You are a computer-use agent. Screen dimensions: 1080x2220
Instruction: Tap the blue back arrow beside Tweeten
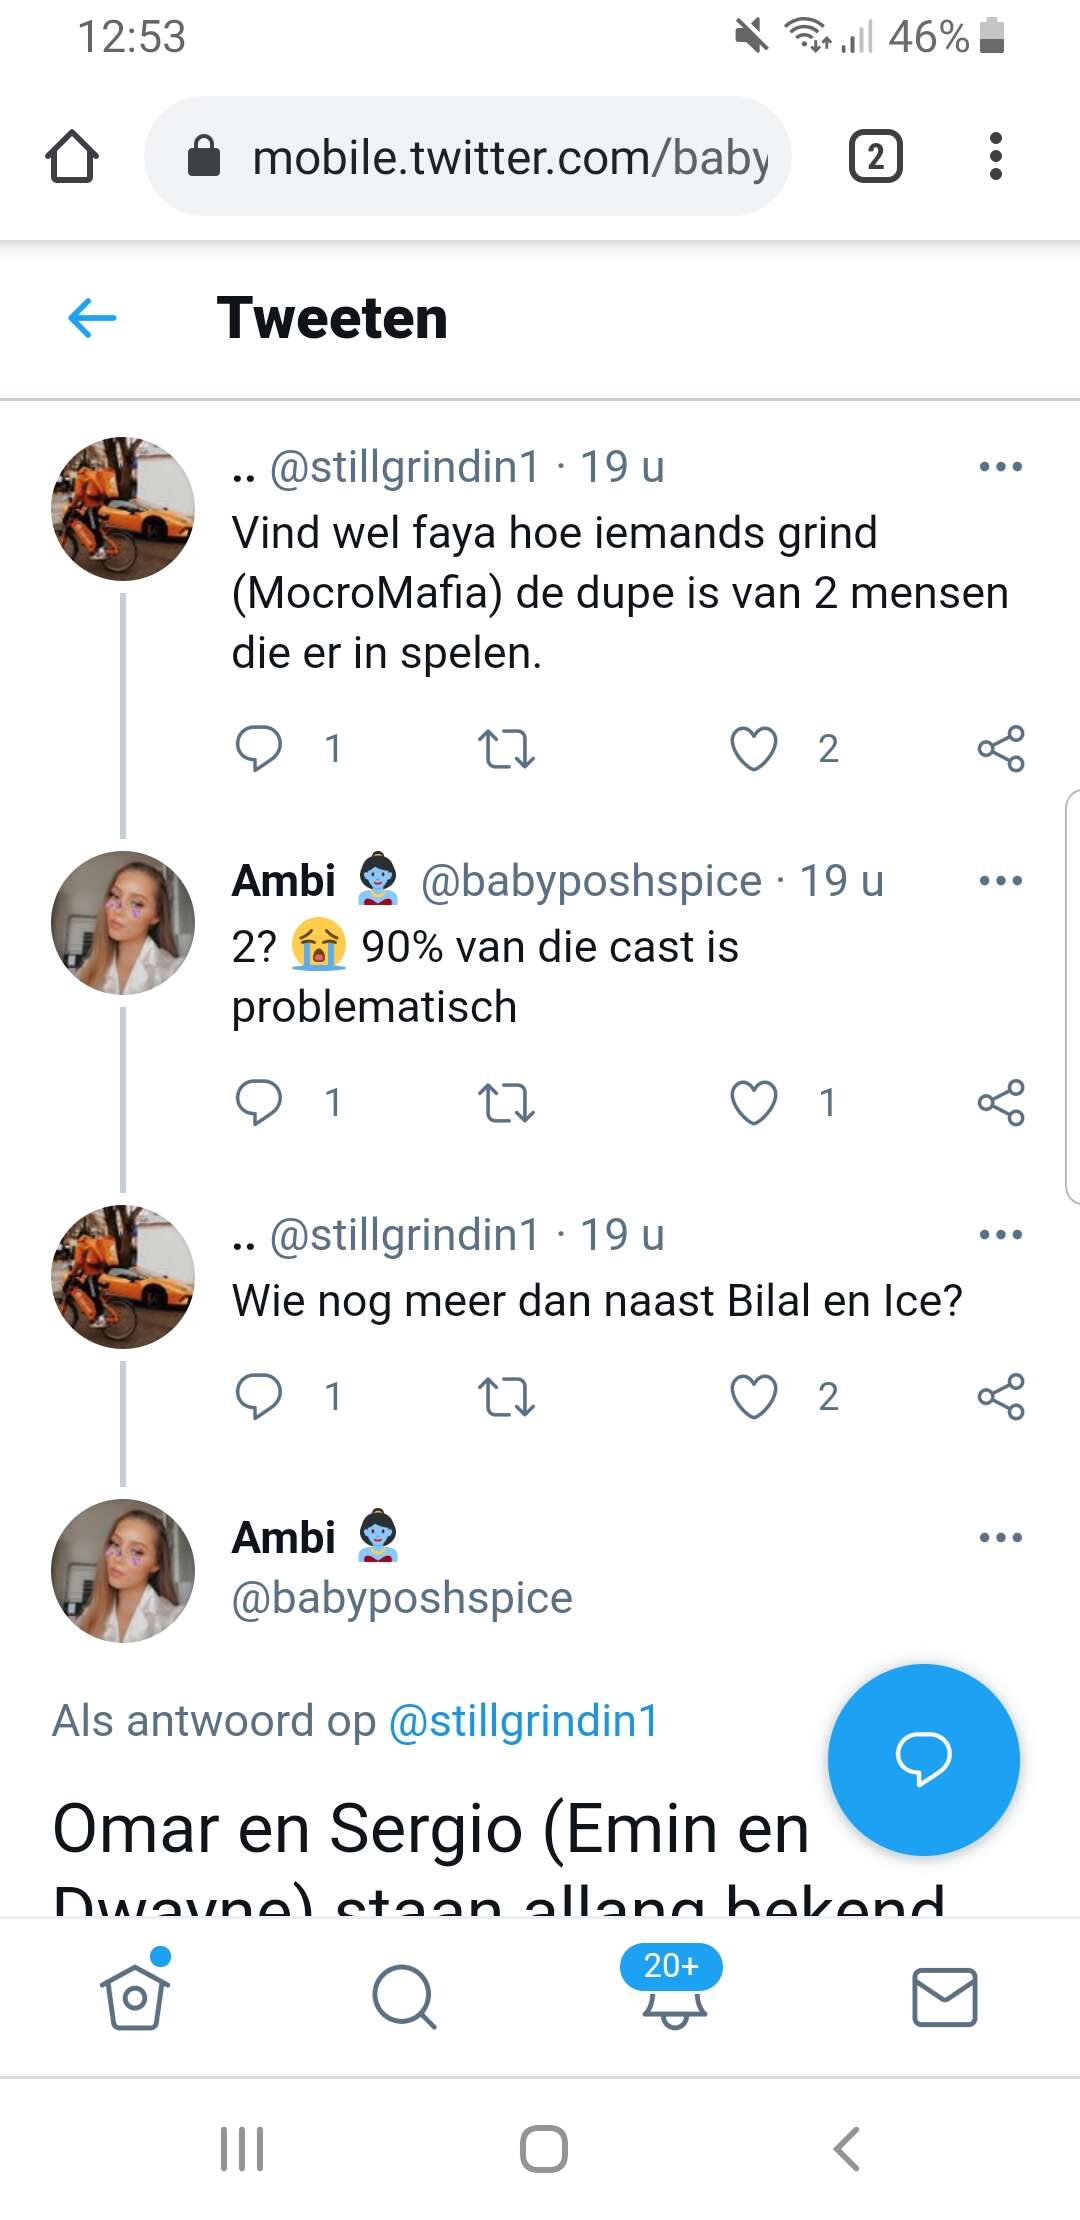pos(92,318)
